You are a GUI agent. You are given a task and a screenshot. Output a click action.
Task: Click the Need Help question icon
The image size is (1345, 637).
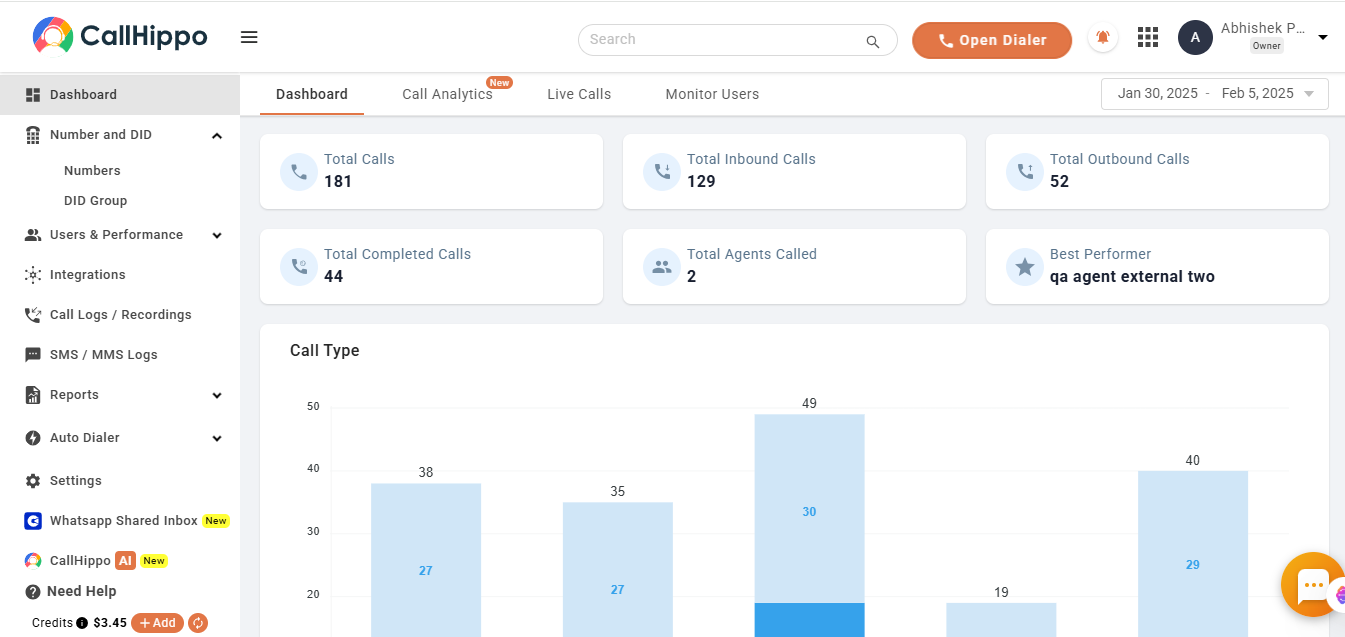pos(33,592)
